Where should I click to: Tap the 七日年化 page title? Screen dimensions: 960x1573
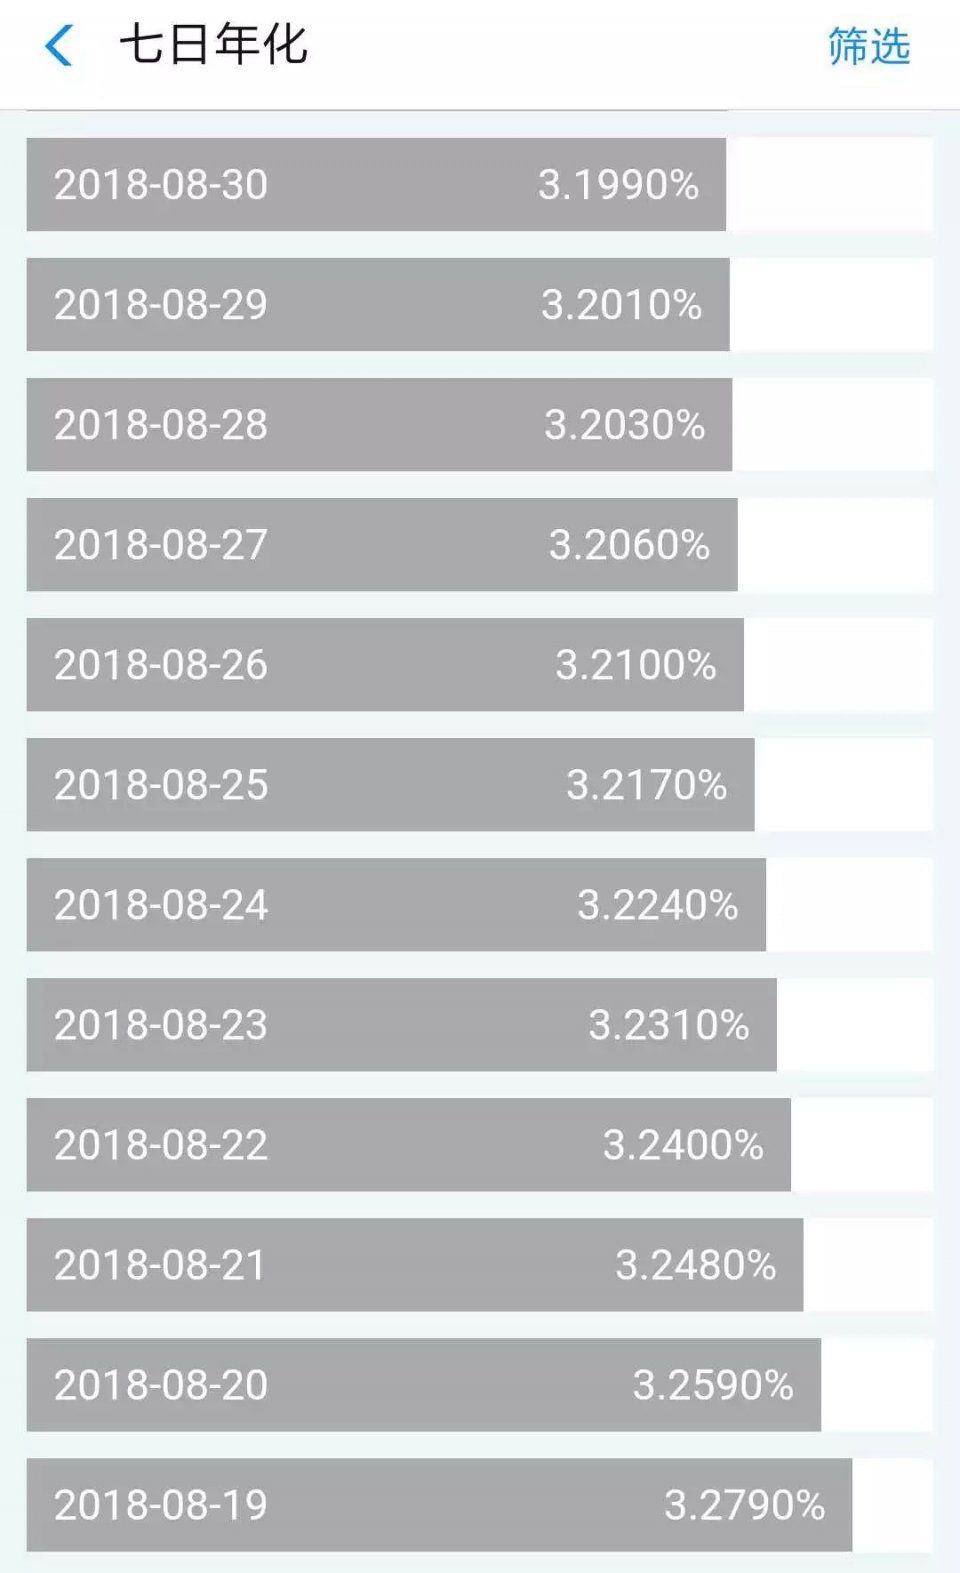point(213,46)
